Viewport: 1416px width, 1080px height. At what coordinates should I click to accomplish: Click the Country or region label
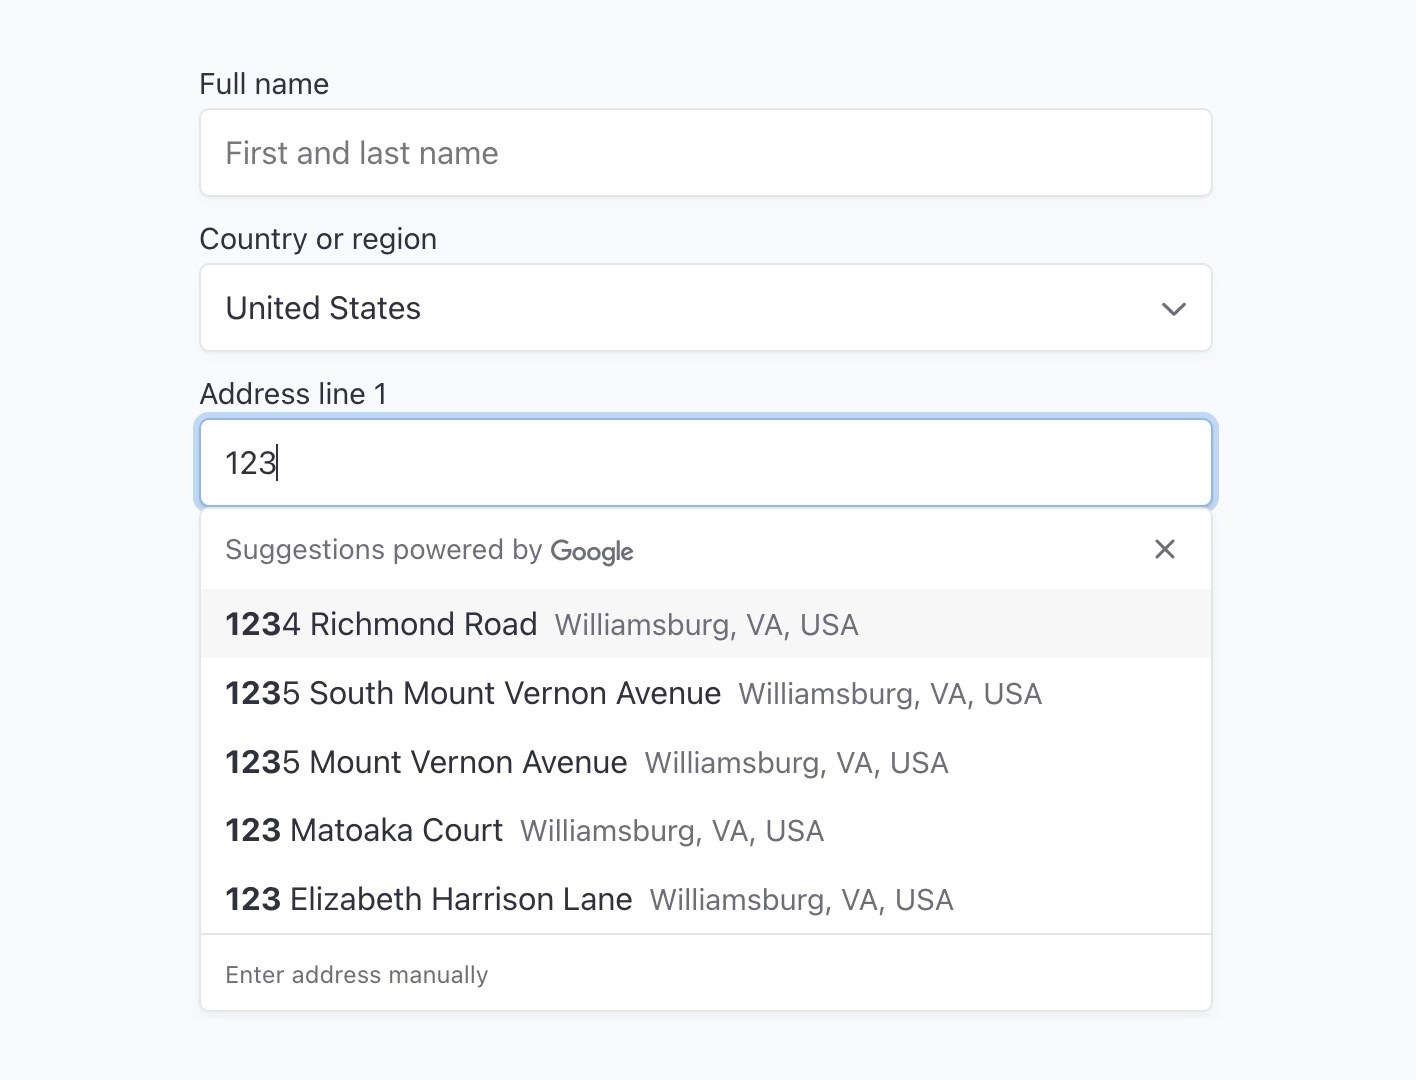pyautogui.click(x=318, y=239)
